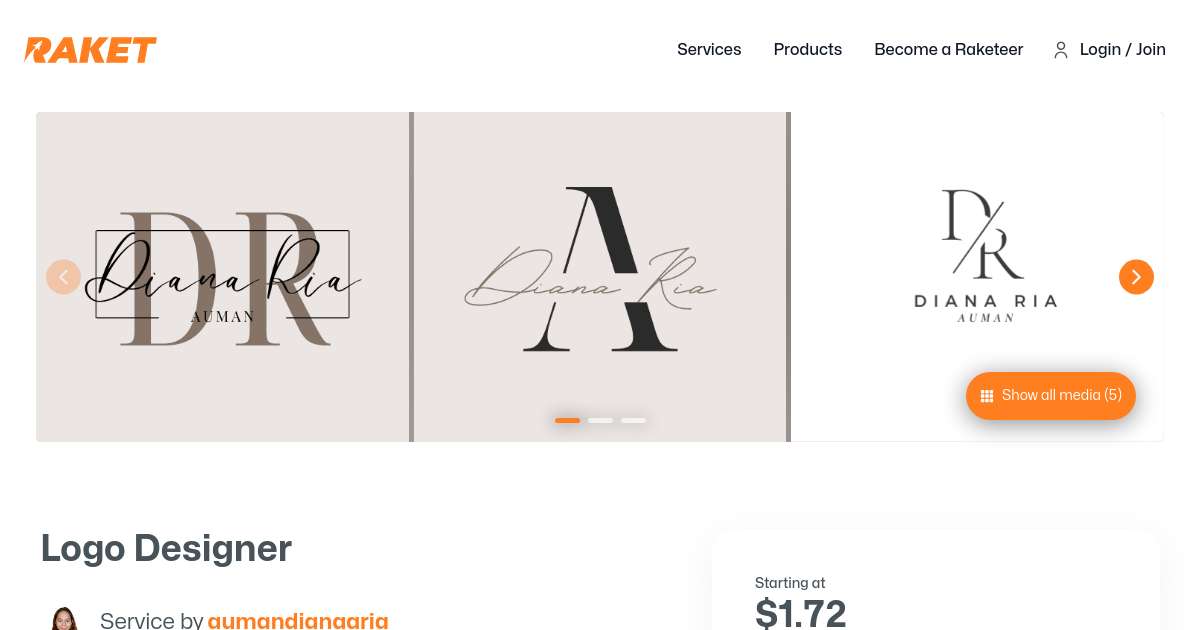The height and width of the screenshot is (630, 1200).
Task: Click the $1.72 starting price
Action: pyautogui.click(x=800, y=613)
